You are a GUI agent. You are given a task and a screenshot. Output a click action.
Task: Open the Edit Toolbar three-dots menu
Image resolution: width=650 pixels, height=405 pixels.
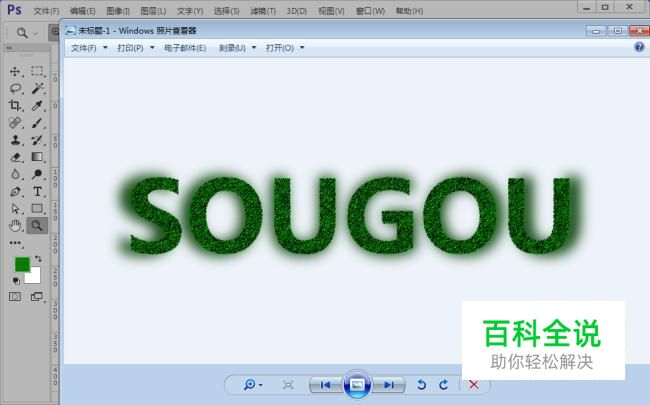pos(15,243)
